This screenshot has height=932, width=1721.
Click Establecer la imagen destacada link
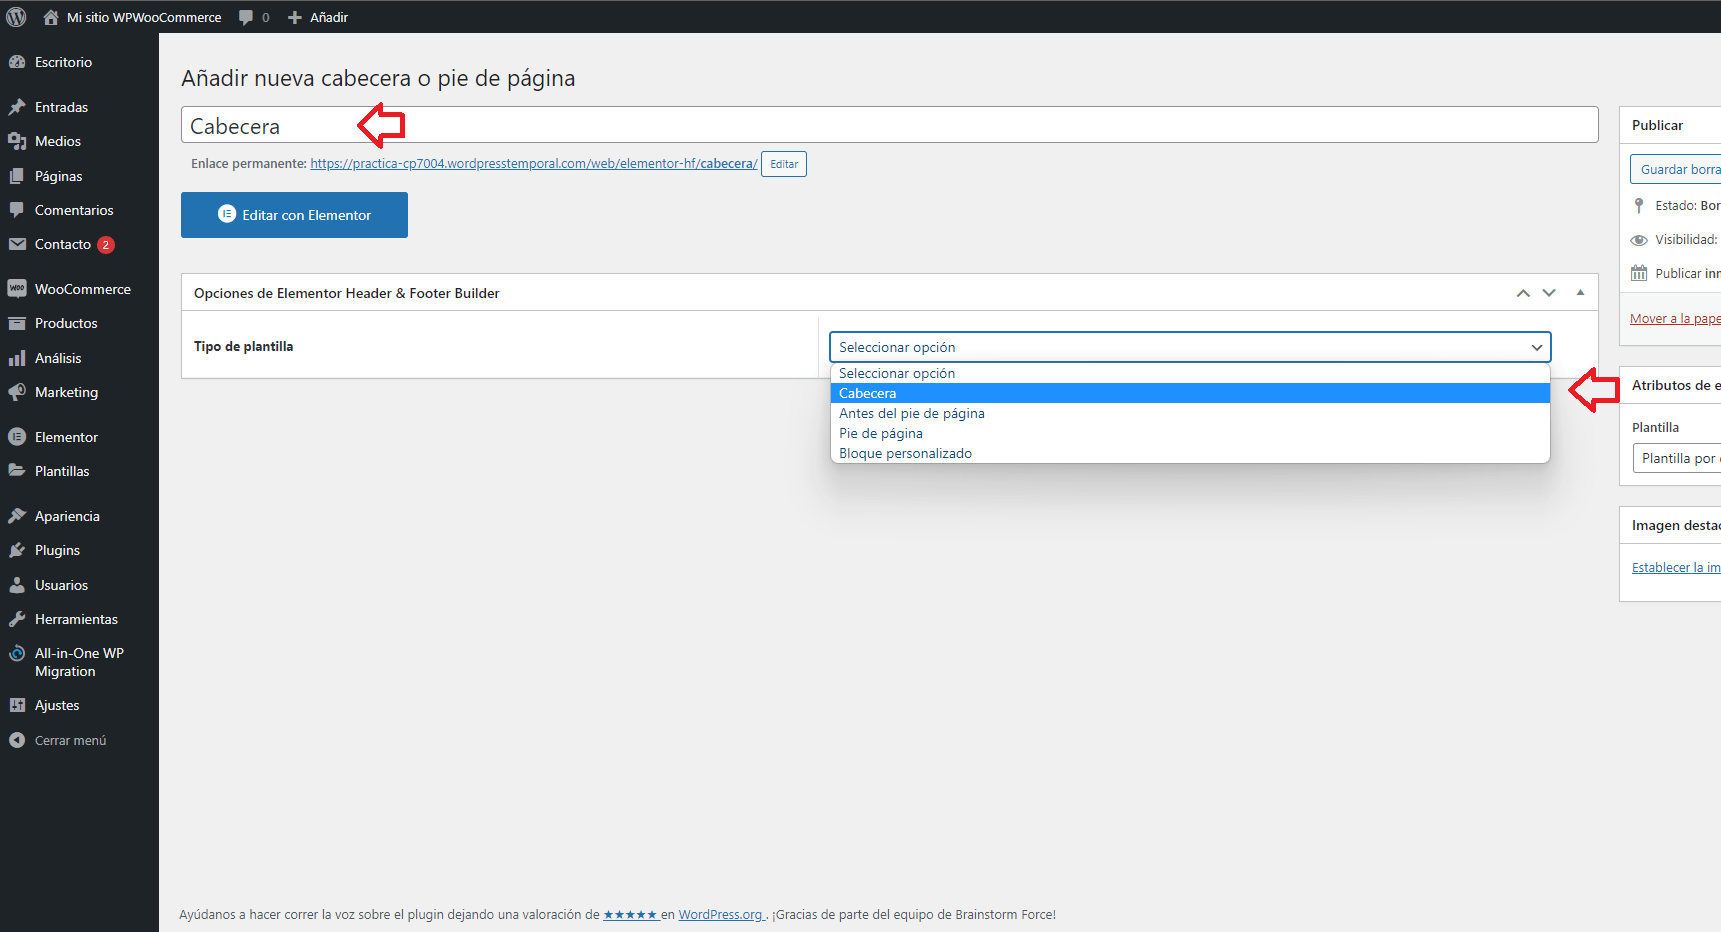tap(1676, 567)
